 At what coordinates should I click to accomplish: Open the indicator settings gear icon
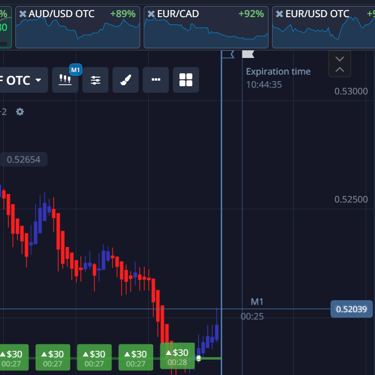tap(20, 112)
